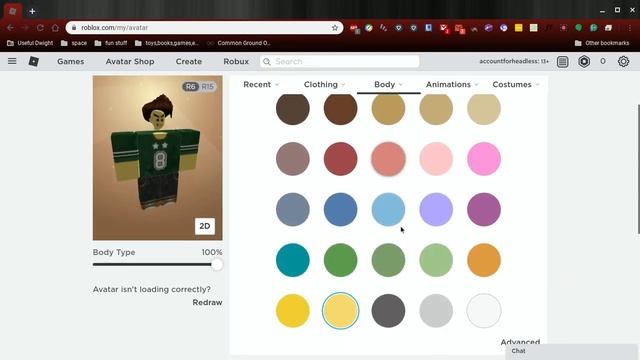Expand the Costumes dropdown tab
The image size is (640, 360).
pos(516,84)
